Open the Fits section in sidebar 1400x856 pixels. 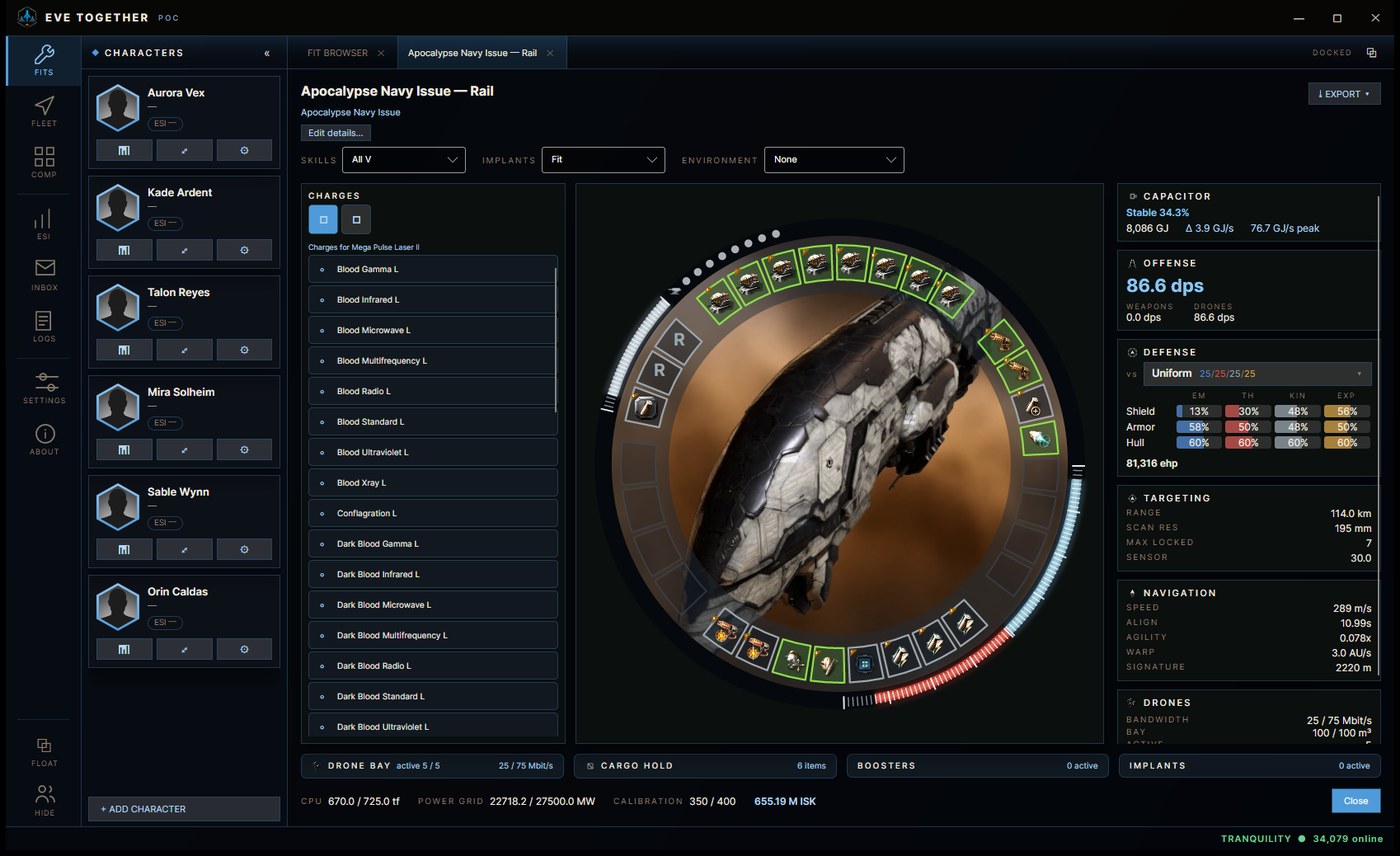click(44, 61)
